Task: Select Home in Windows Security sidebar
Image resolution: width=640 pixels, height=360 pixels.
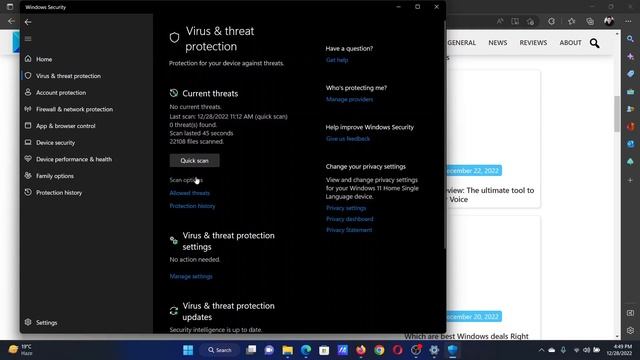Action: click(x=44, y=59)
